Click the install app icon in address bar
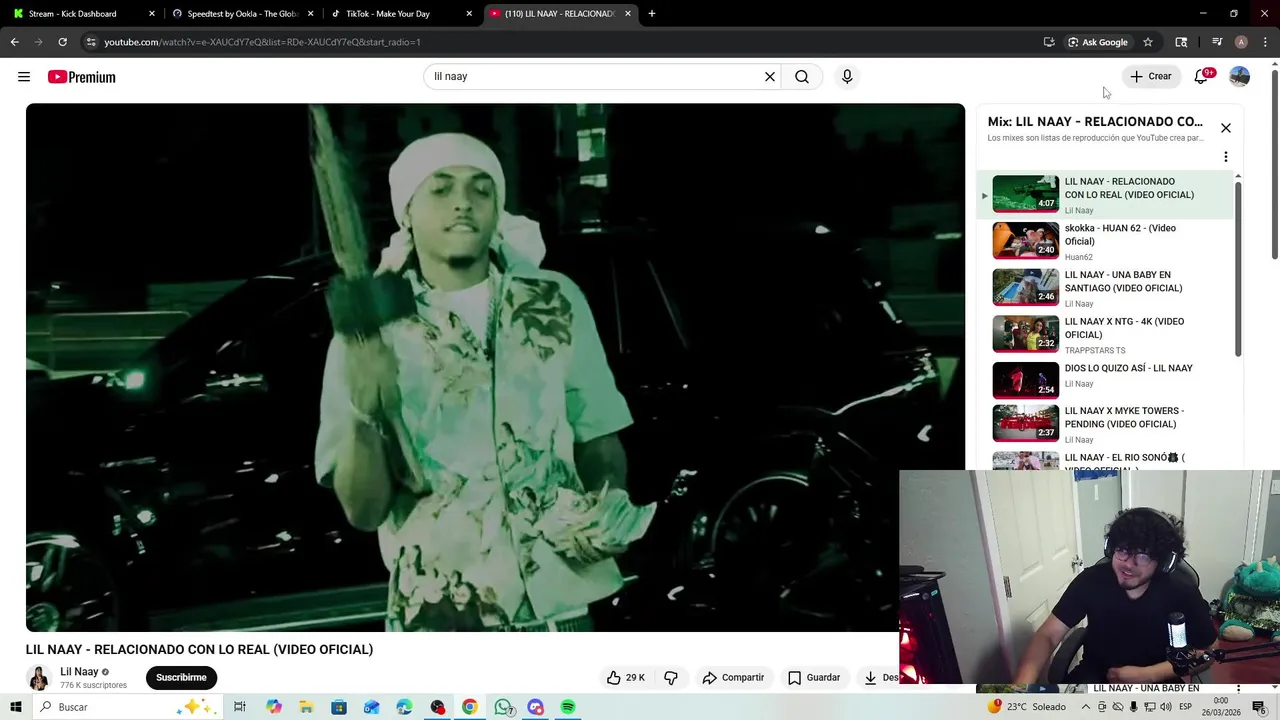 [x=1049, y=42]
